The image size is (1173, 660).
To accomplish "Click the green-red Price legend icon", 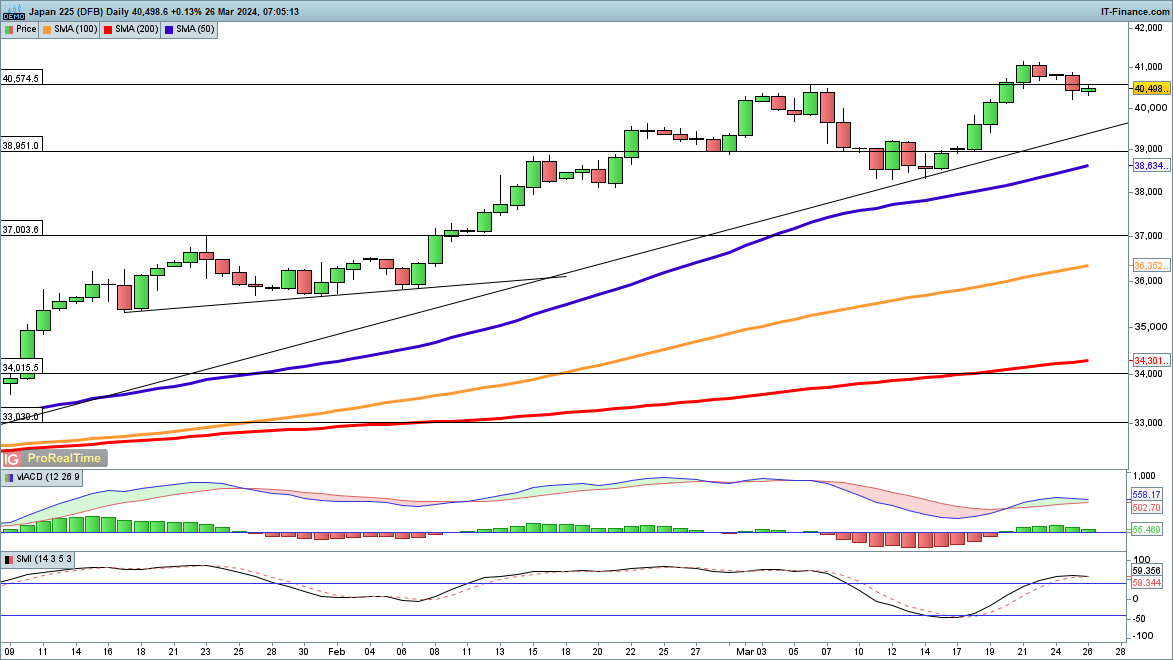I will [8, 30].
